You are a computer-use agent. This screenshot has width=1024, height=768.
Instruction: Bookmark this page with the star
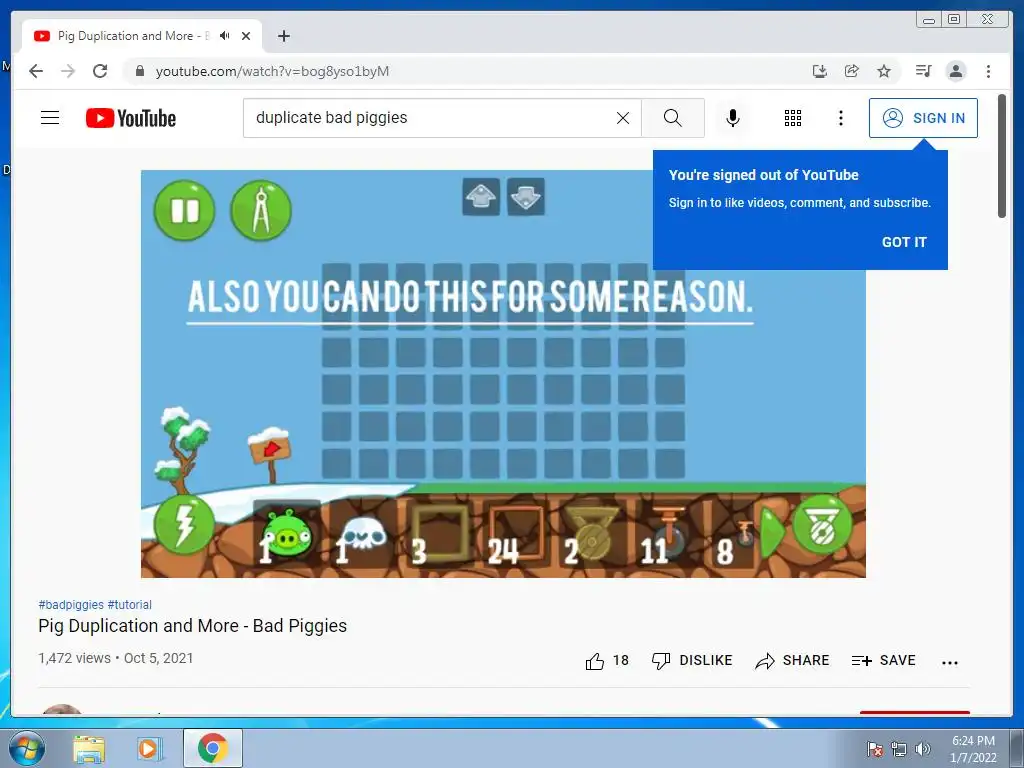point(884,71)
